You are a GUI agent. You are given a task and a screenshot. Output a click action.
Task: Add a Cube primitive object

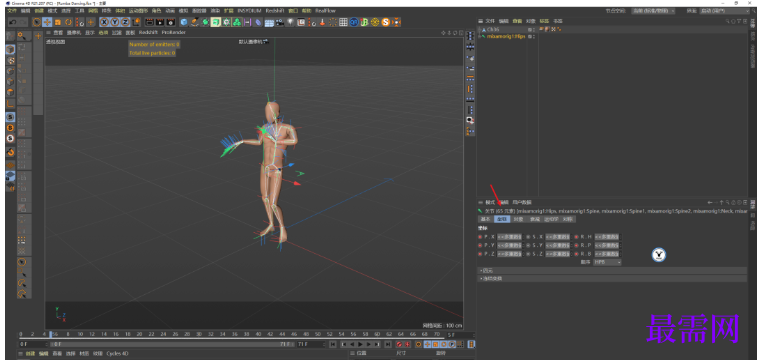tap(184, 22)
